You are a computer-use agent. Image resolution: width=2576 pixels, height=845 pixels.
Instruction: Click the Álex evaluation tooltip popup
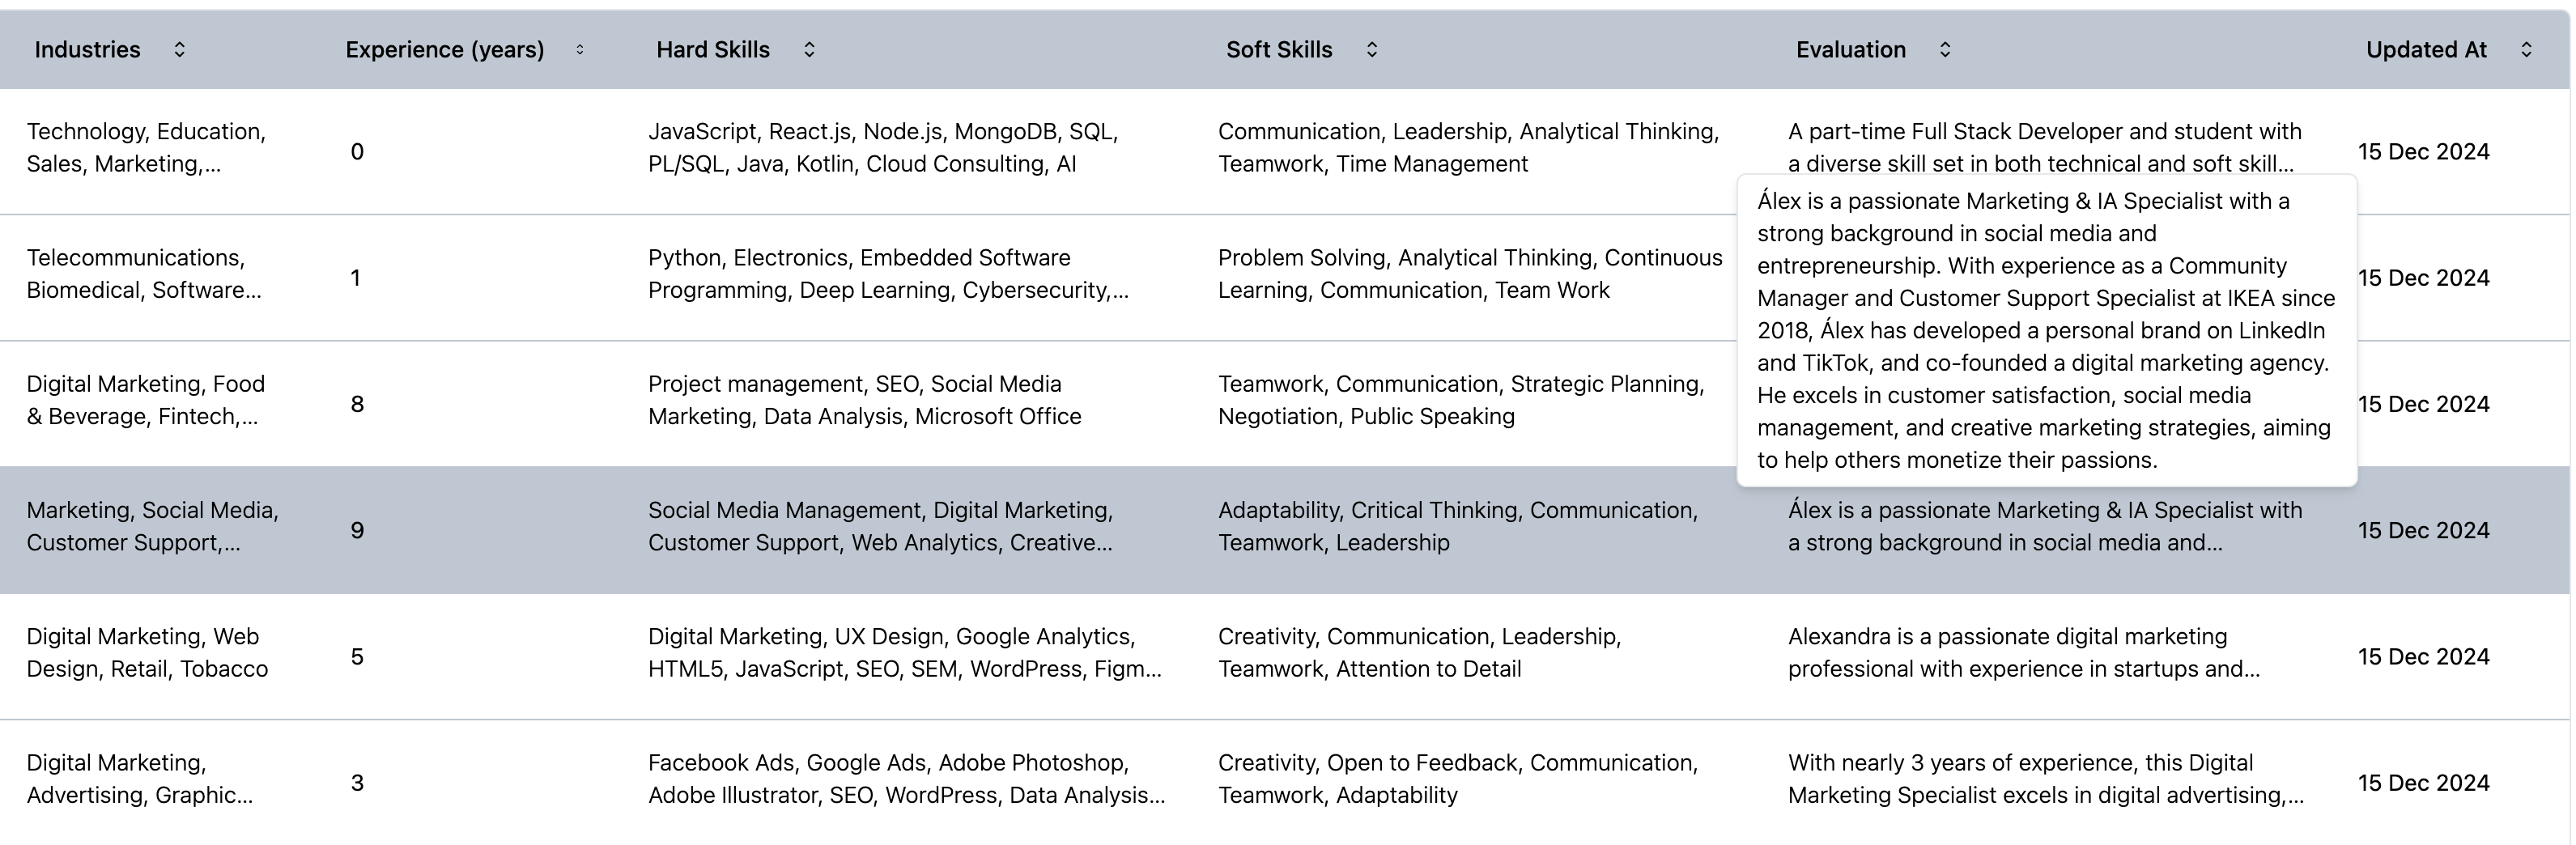pos(2046,330)
